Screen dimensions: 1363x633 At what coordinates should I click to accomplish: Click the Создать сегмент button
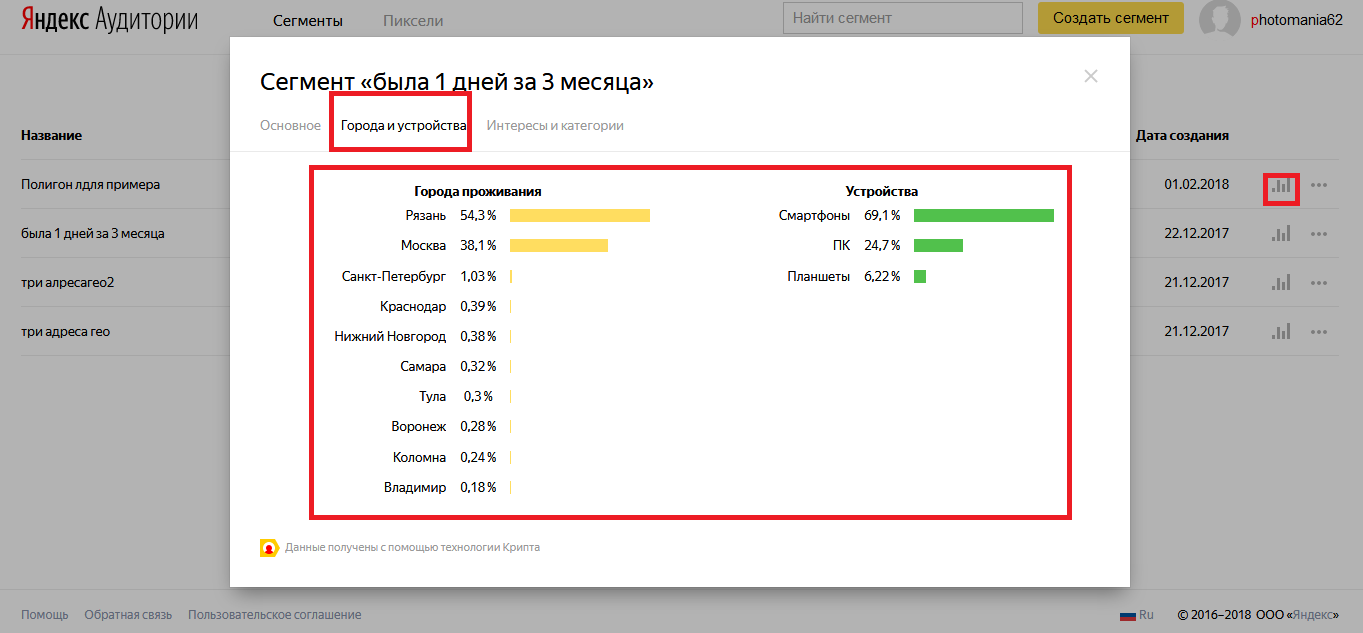[1111, 18]
